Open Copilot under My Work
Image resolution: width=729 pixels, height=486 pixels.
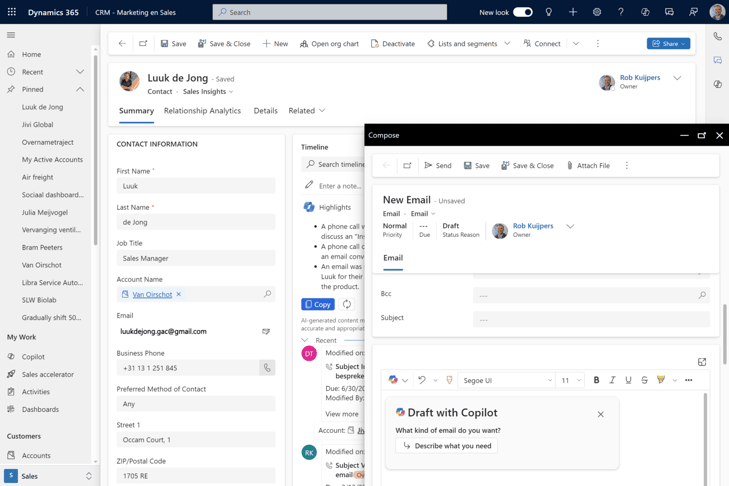[x=33, y=357]
